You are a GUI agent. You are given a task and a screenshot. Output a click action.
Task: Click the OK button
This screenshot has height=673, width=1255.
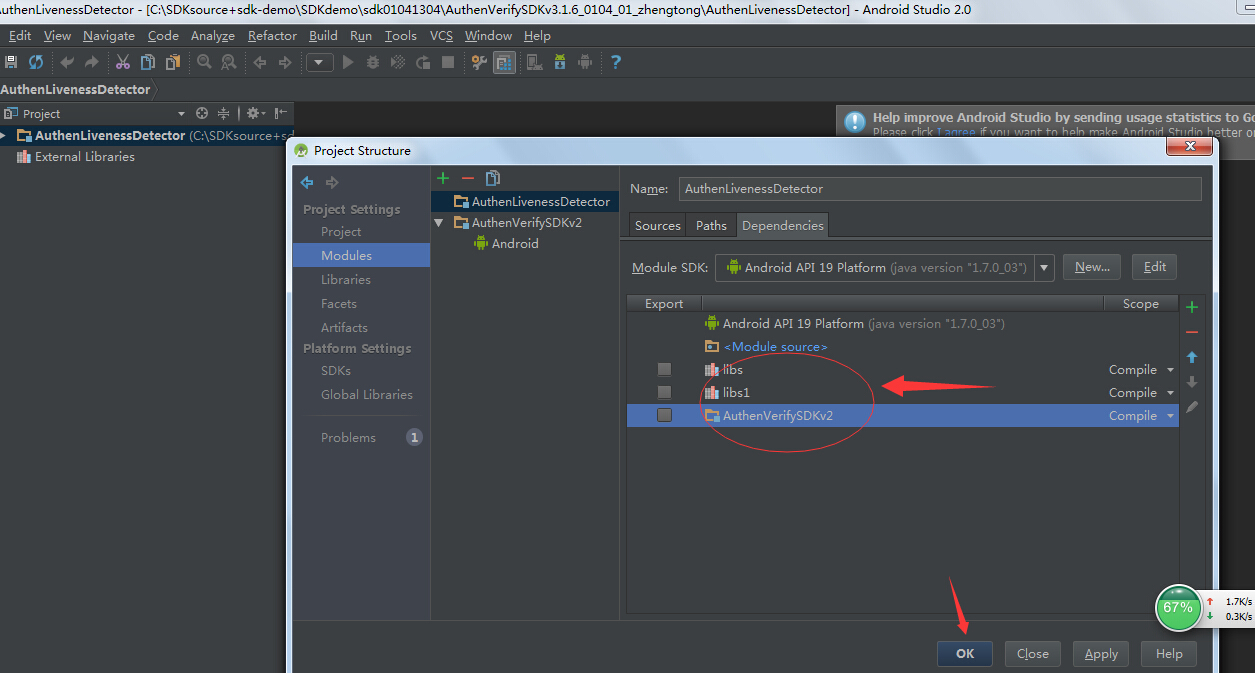click(x=964, y=653)
